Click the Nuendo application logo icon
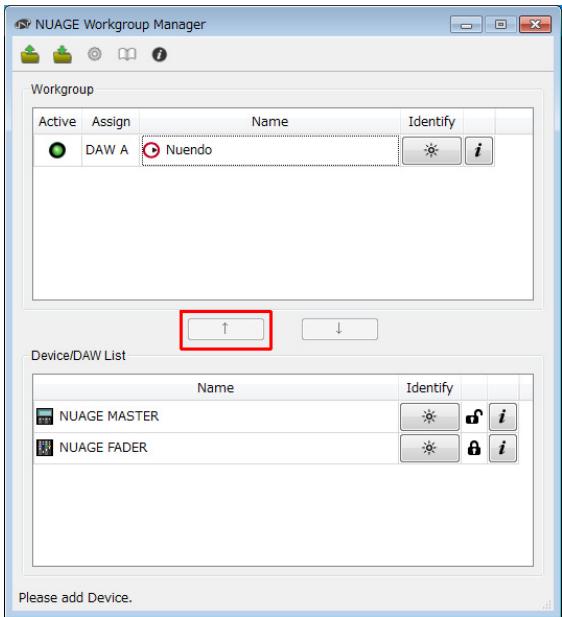Screen dimensions: 562x617 tap(152, 150)
